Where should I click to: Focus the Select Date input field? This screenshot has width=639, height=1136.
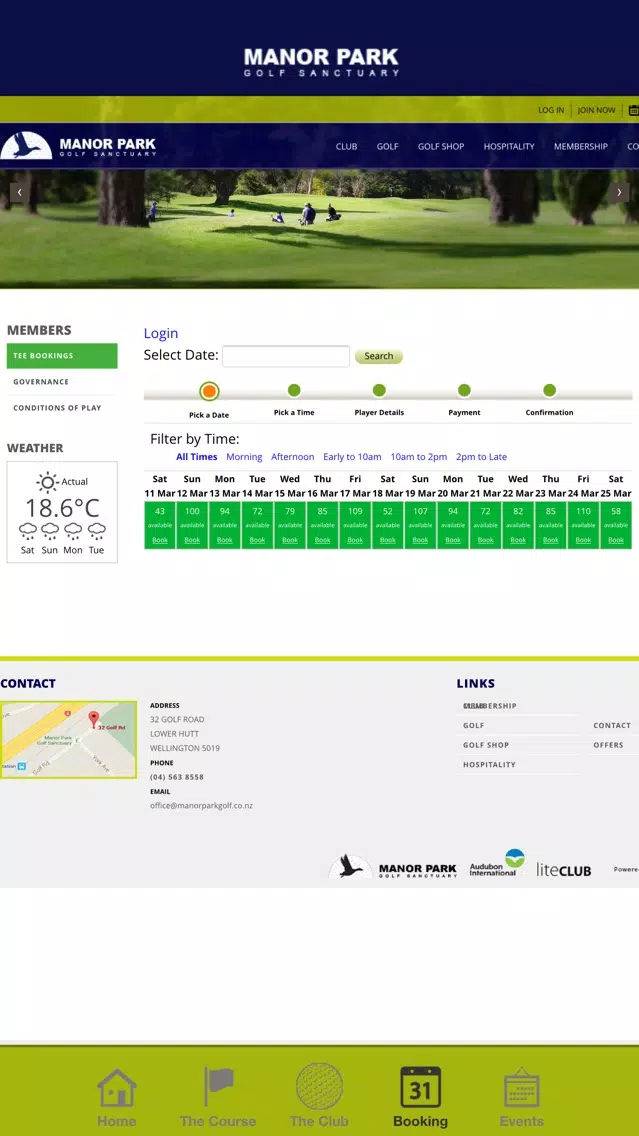pyautogui.click(x=286, y=356)
